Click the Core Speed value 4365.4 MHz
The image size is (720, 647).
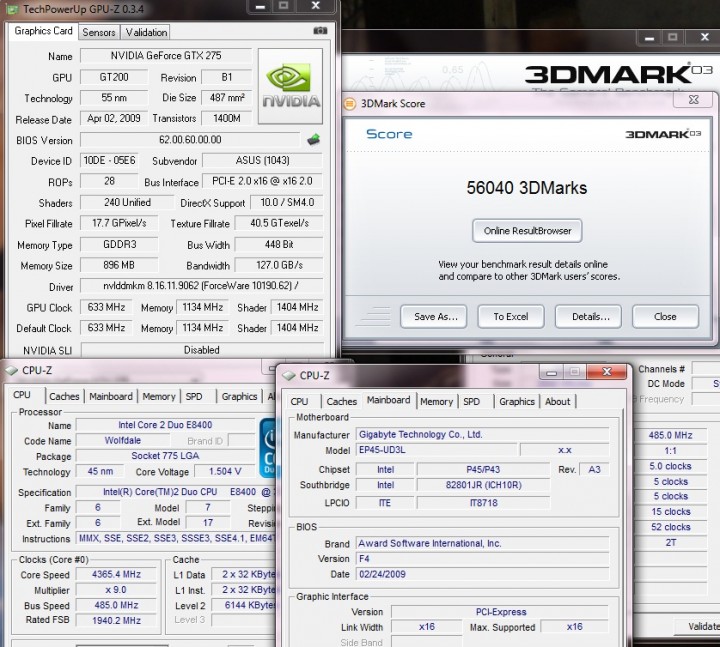[x=116, y=574]
